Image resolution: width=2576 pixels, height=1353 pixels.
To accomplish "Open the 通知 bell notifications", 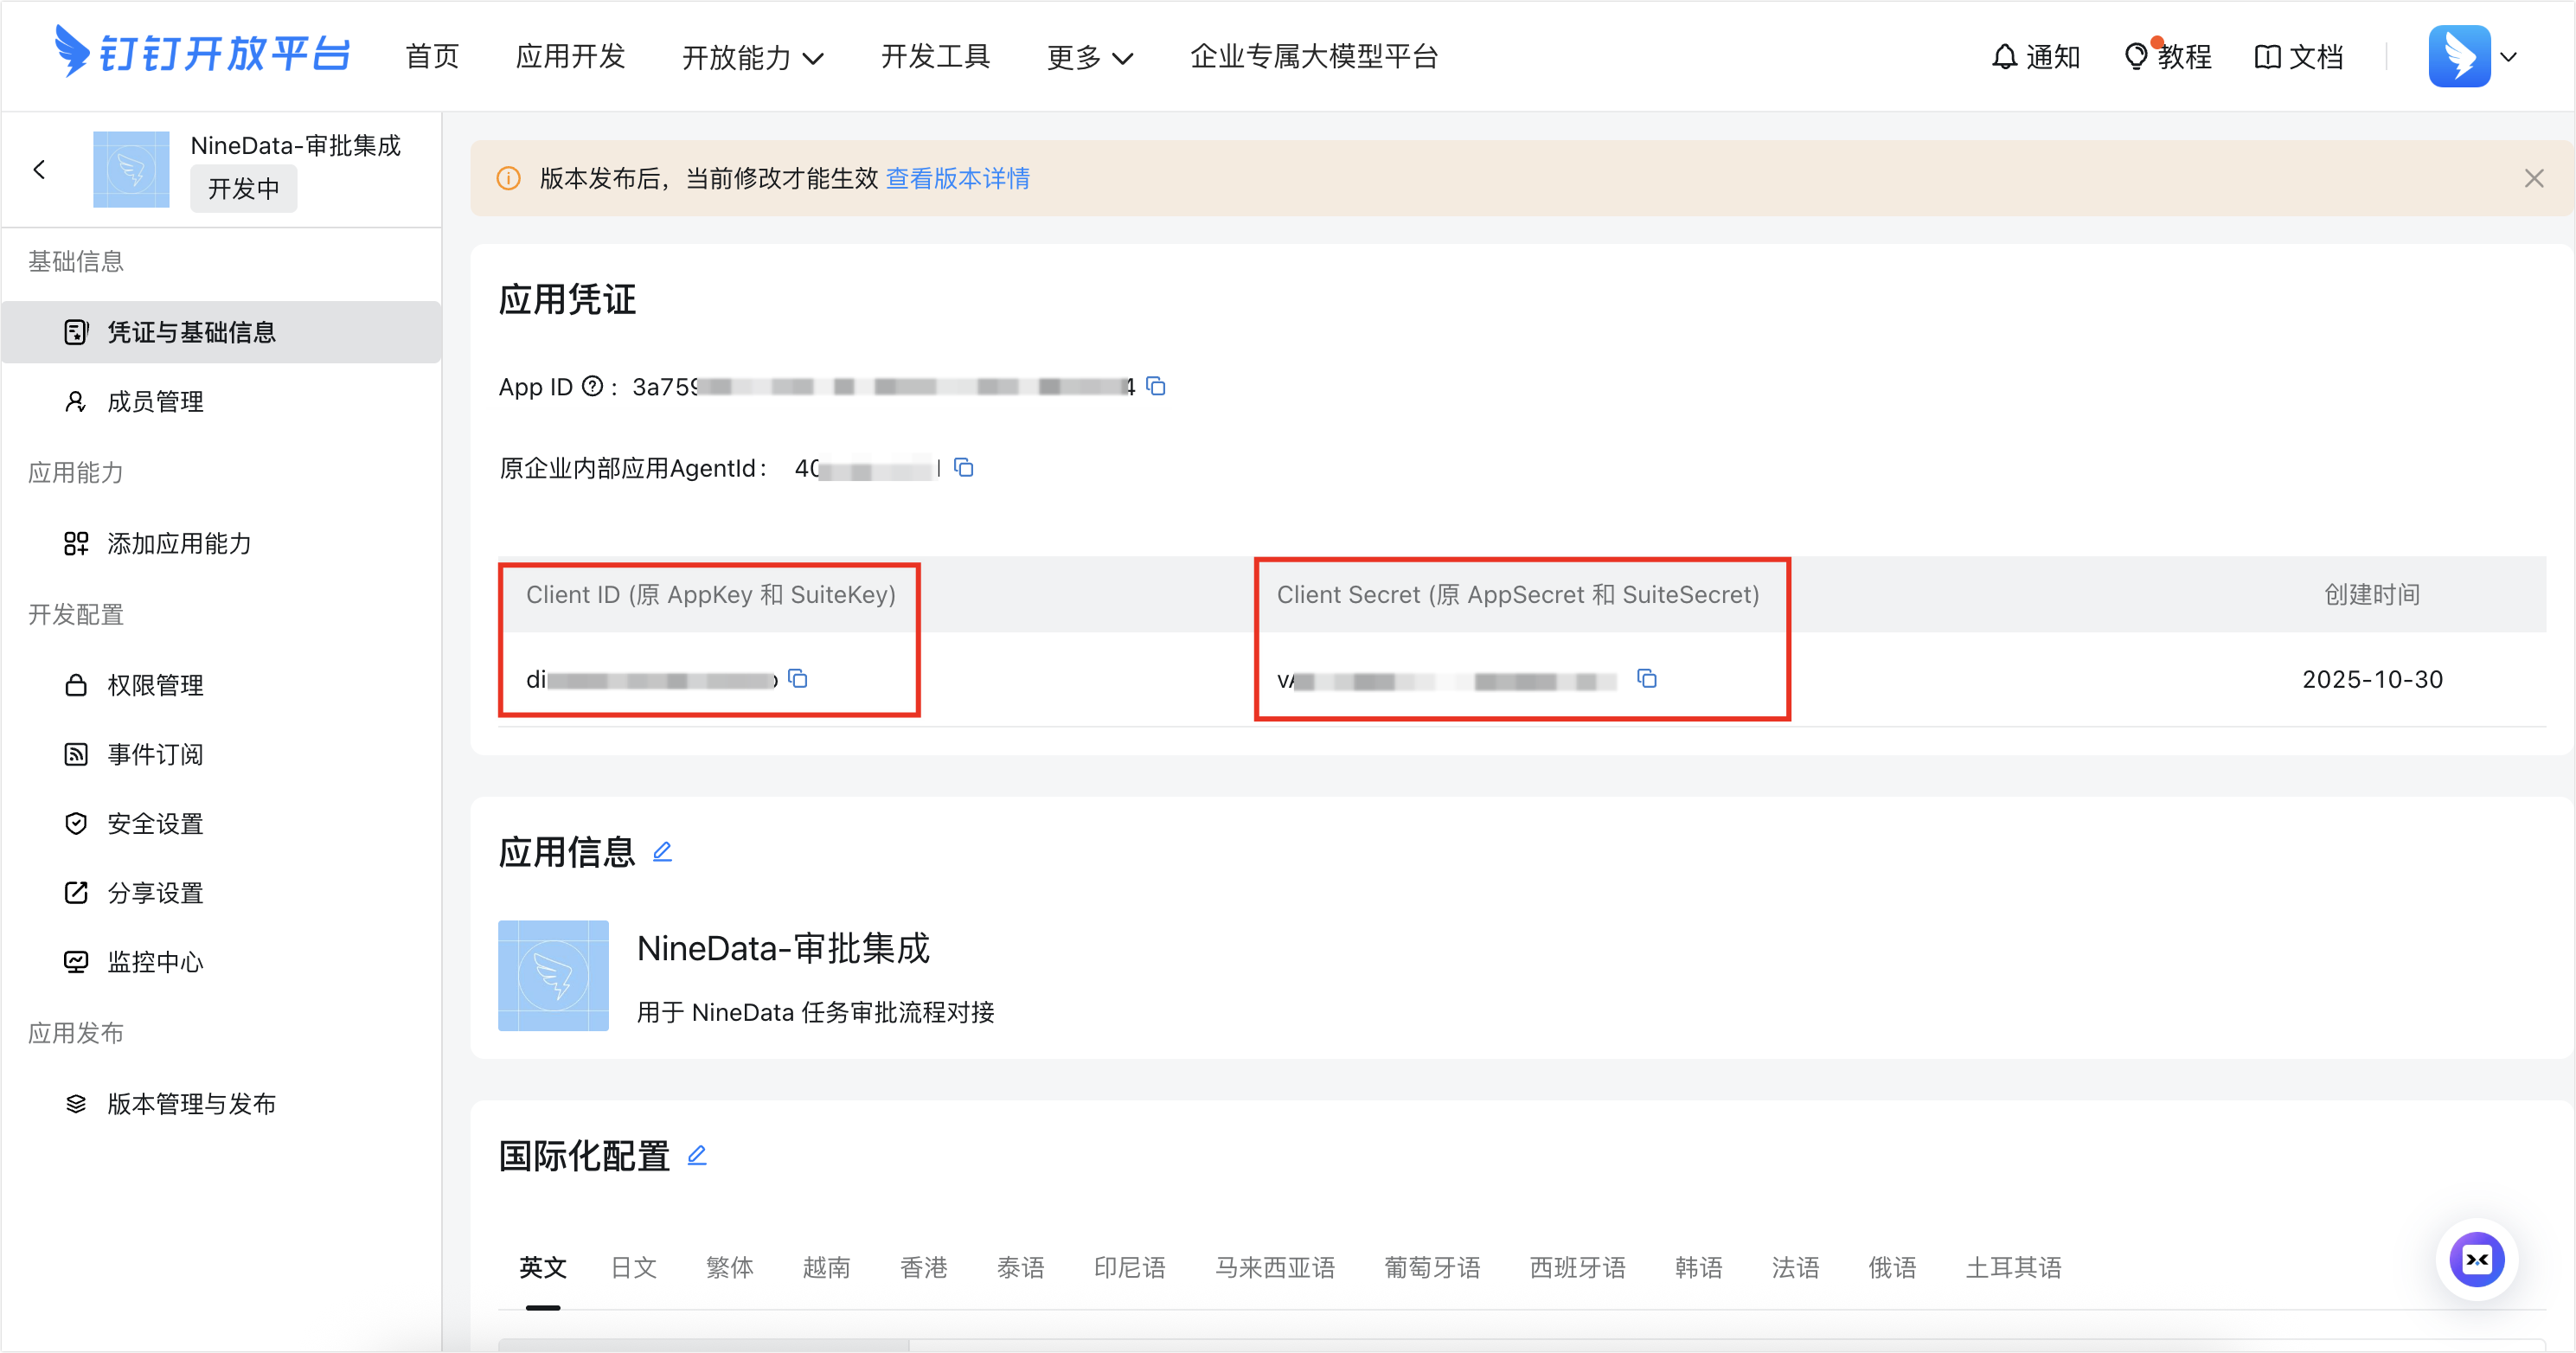I will 2035,57.
